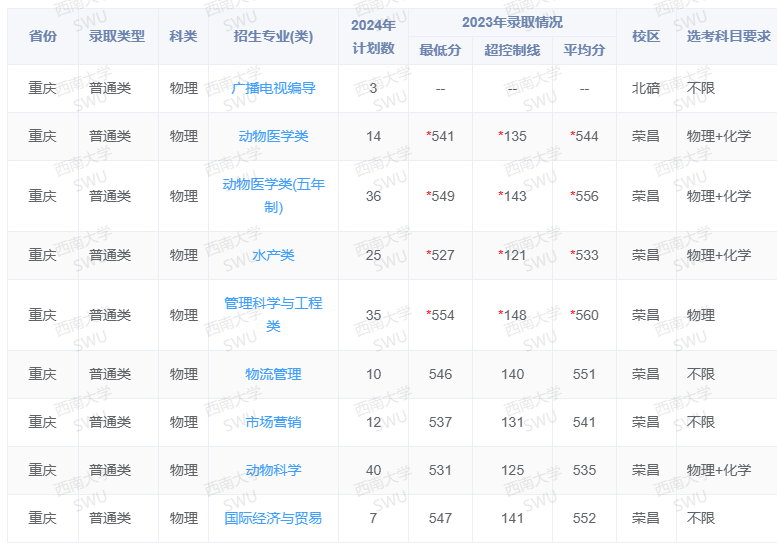Select the 541 average score in 市场营销 row
Viewport: 777px width, 543px height.
click(x=584, y=422)
